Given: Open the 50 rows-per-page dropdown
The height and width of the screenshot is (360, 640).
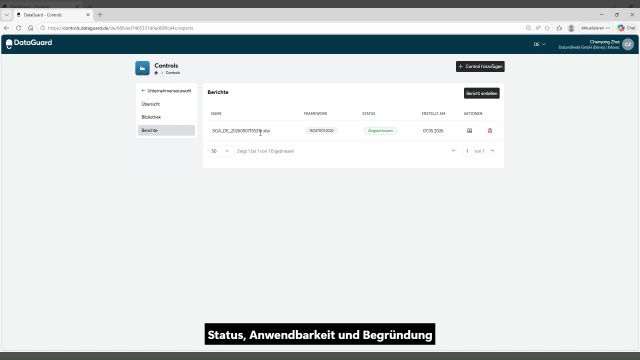Looking at the screenshot, I should point(221,151).
